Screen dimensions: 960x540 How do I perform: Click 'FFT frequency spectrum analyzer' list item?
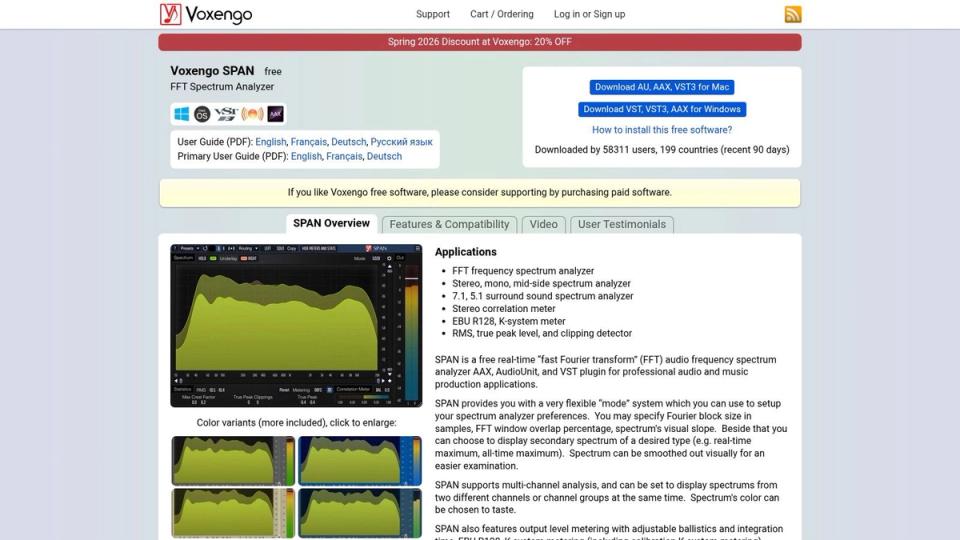(523, 271)
